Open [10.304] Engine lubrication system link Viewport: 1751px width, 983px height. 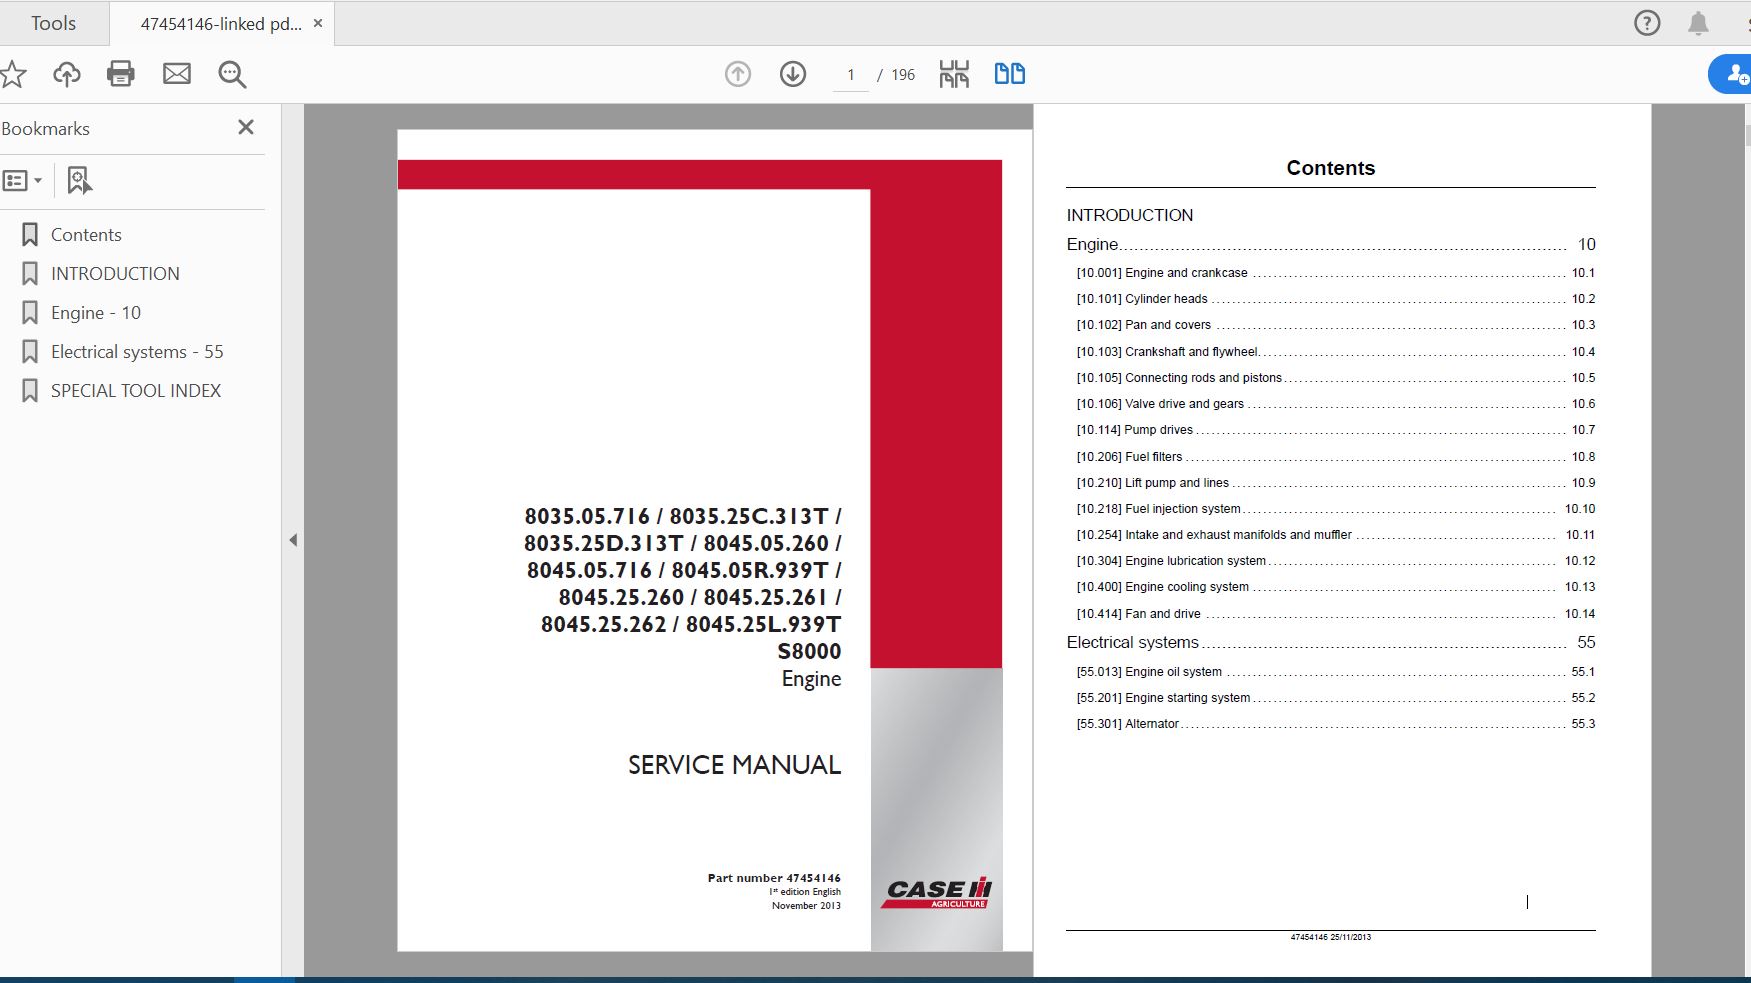click(x=1336, y=561)
